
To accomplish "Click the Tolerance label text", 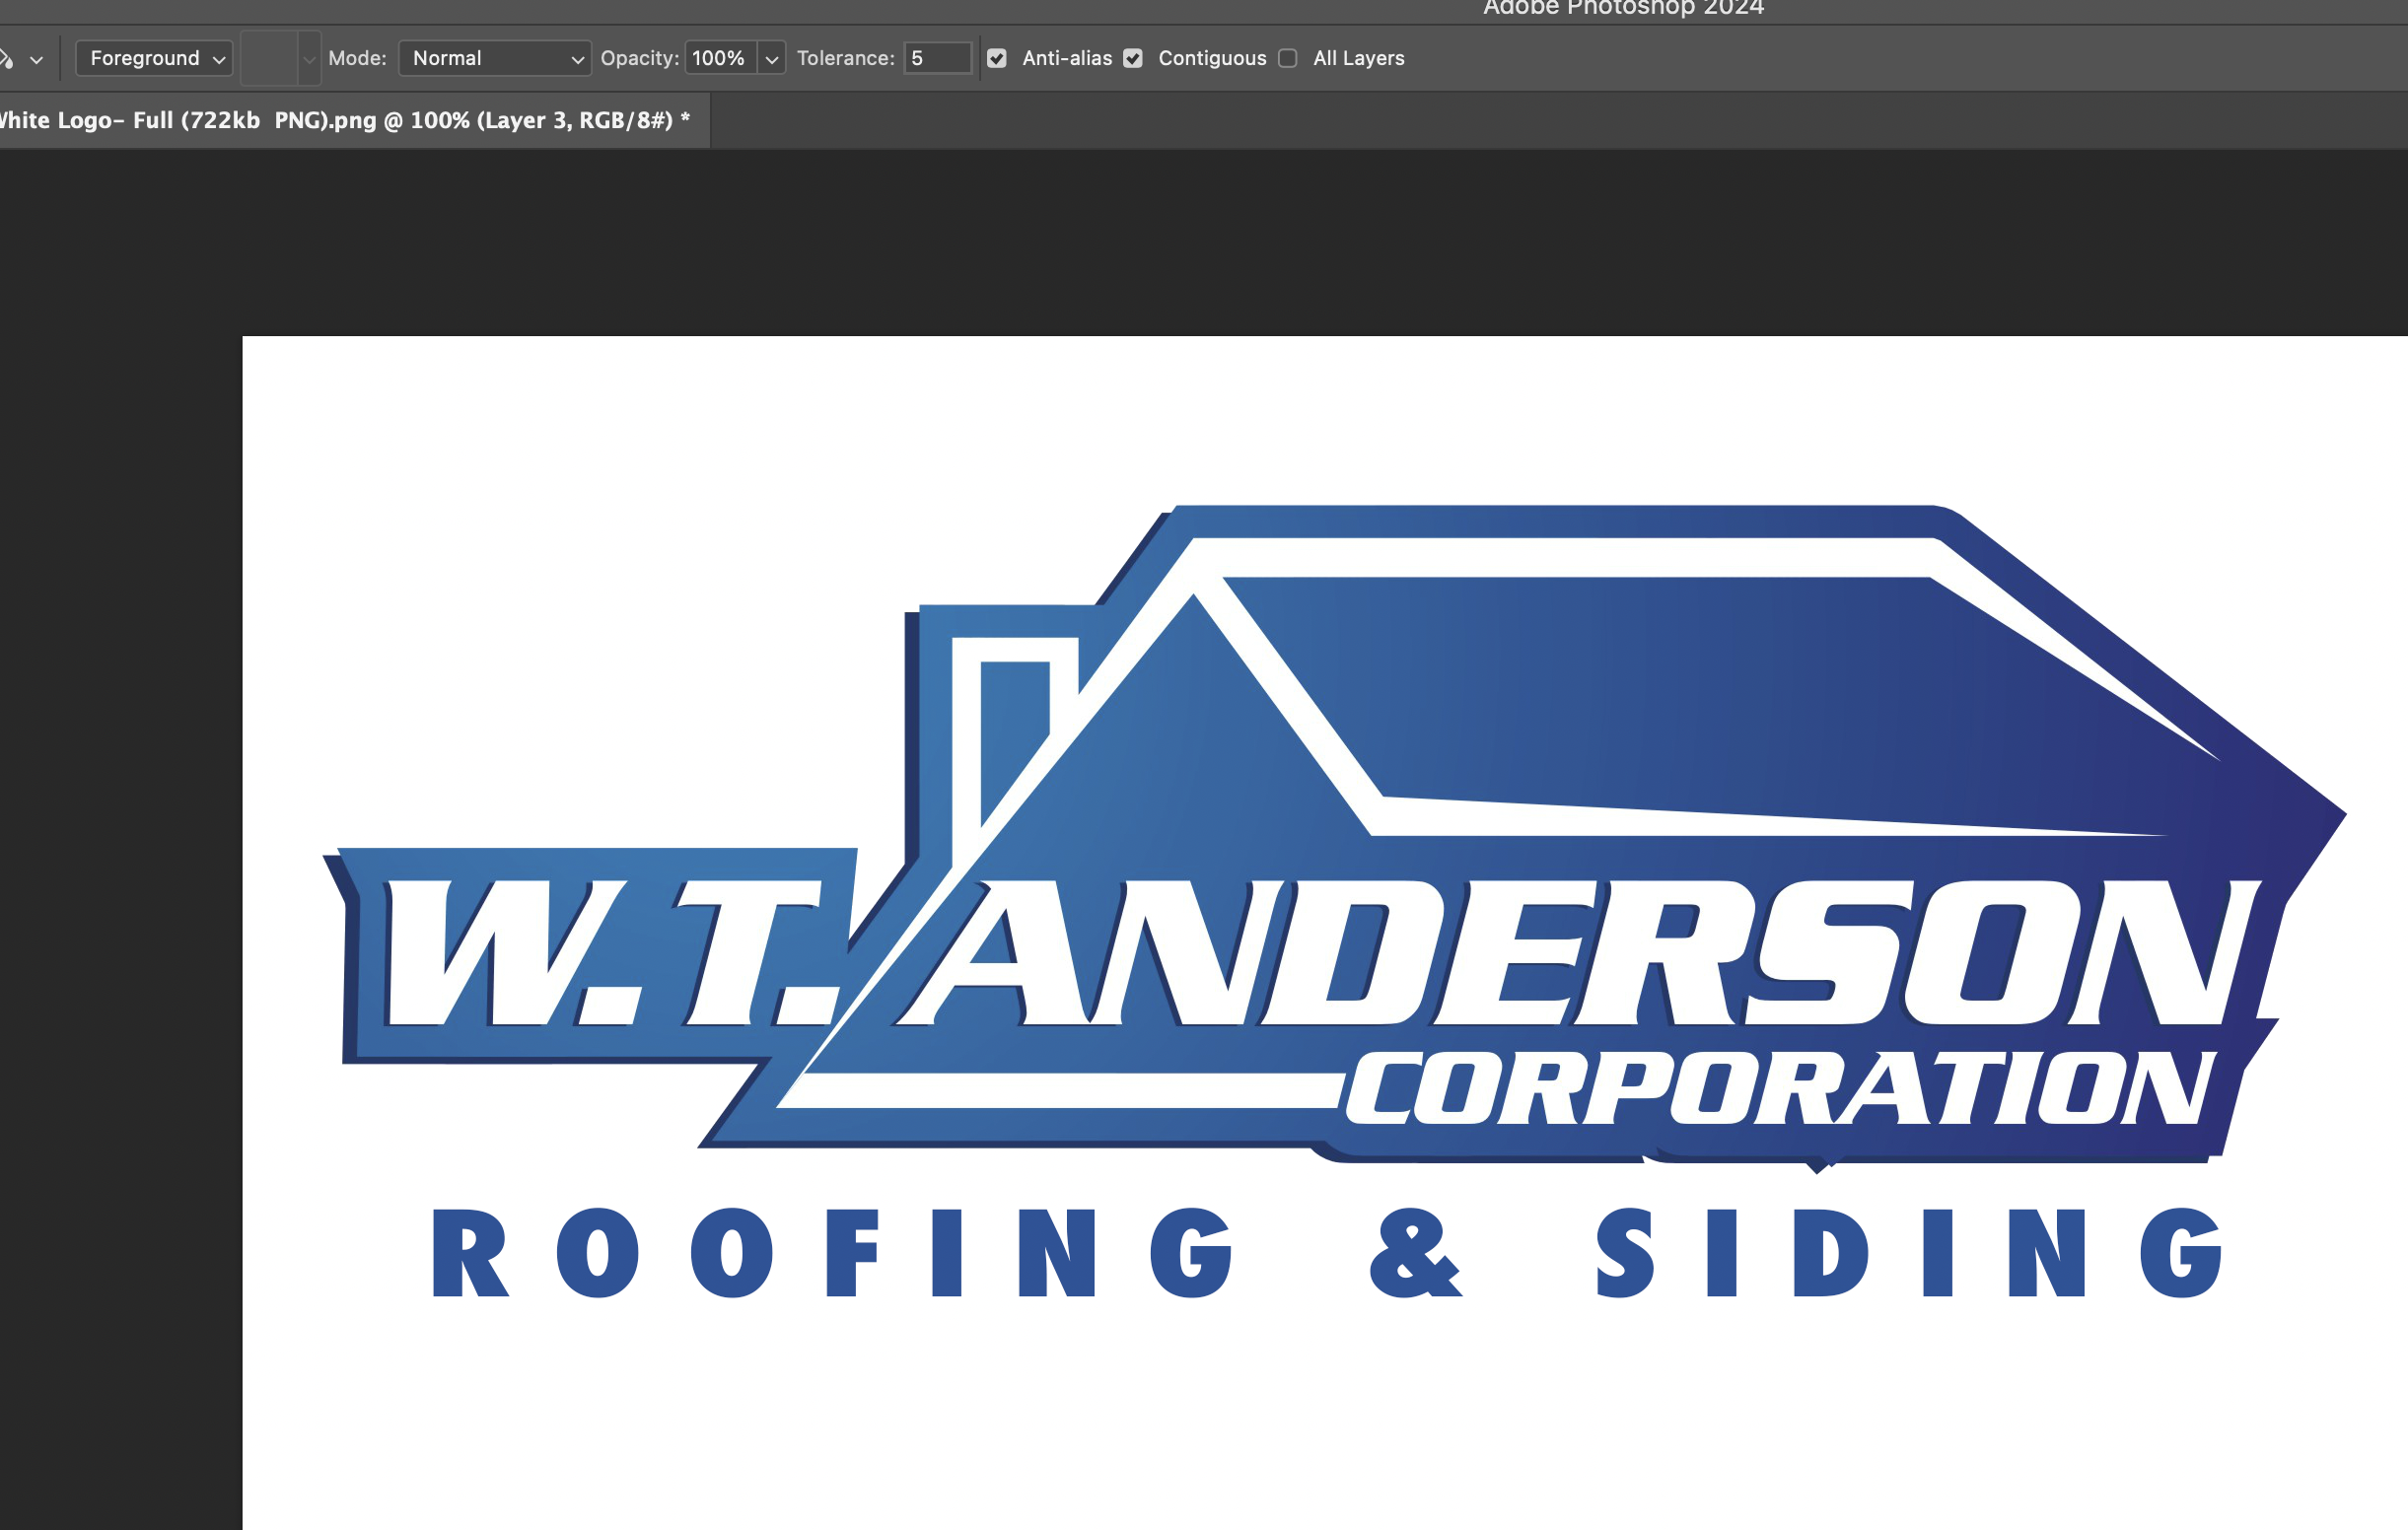I will pyautogui.click(x=846, y=58).
